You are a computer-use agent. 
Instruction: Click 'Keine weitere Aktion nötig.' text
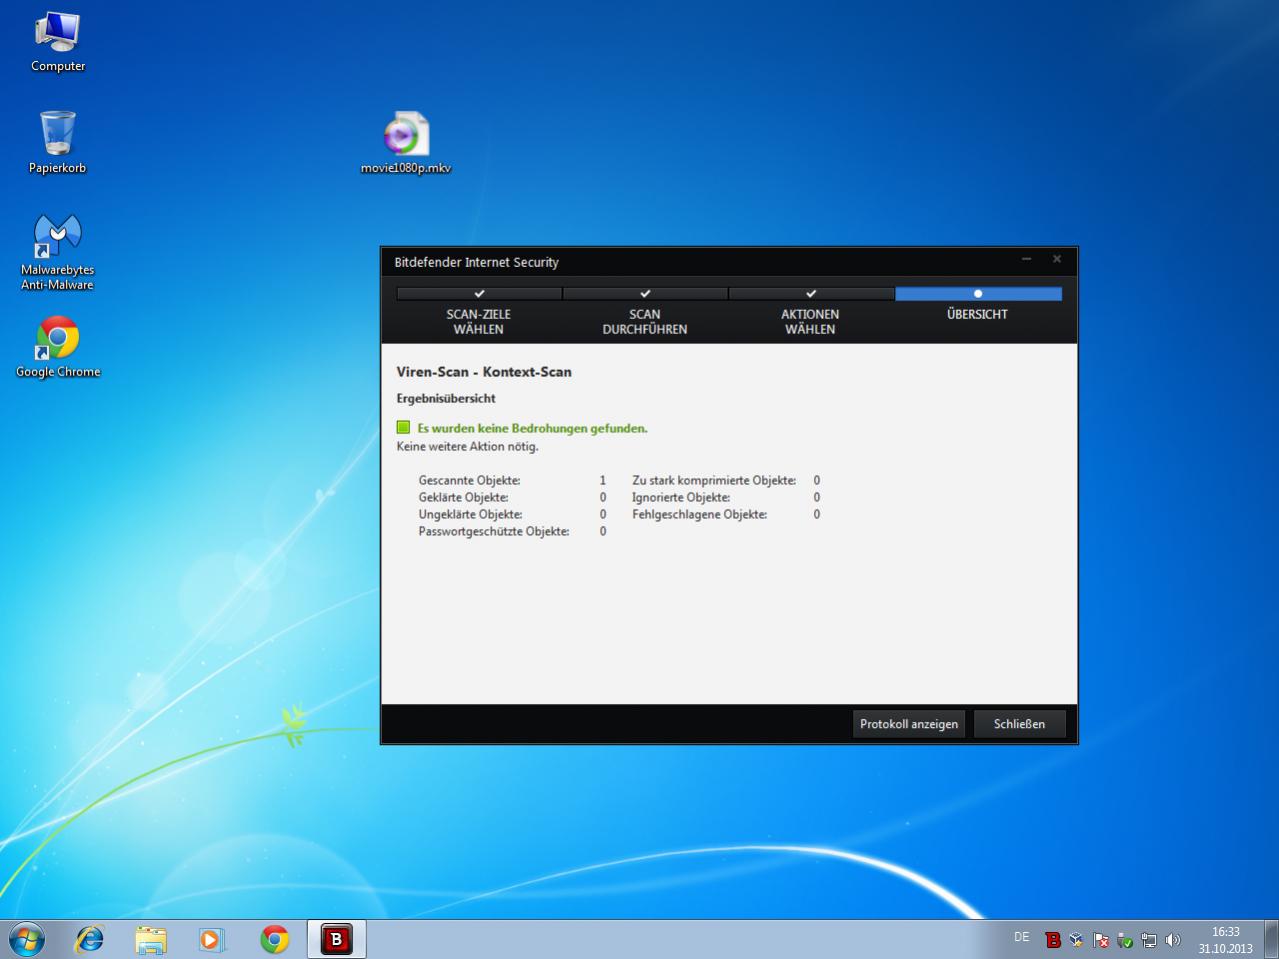pyautogui.click(x=467, y=446)
